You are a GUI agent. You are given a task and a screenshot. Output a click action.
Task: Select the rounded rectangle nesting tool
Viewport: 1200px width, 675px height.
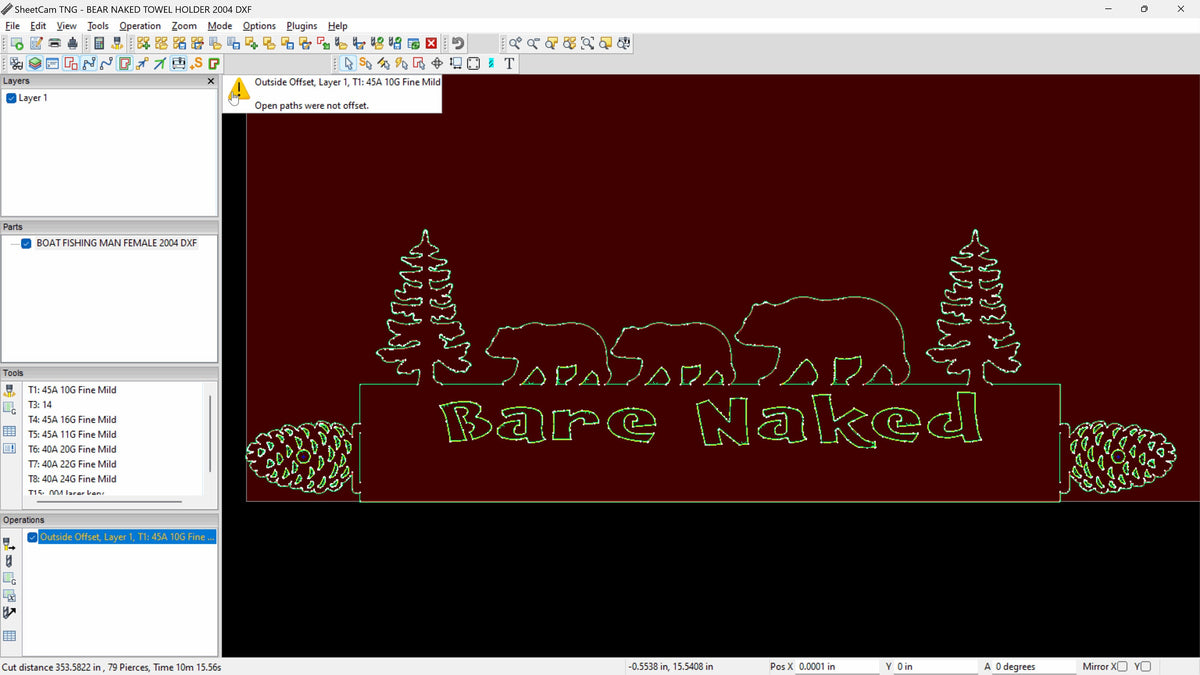click(x=473, y=63)
